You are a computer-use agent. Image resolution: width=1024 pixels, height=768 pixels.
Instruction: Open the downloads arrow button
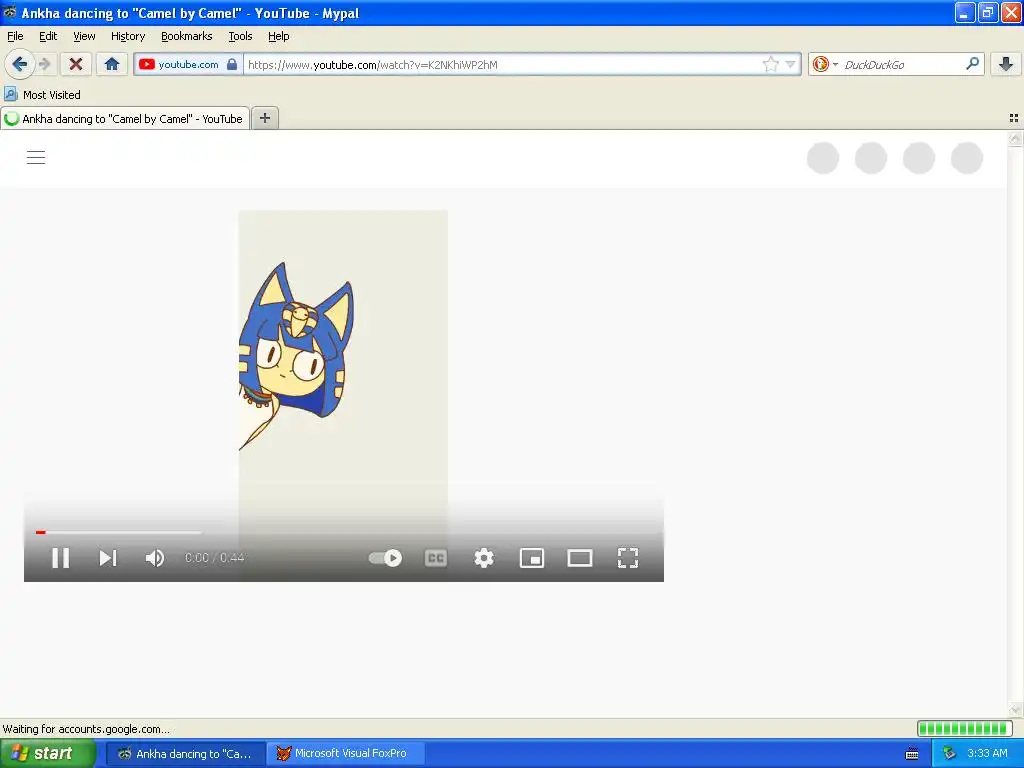[x=1006, y=64]
